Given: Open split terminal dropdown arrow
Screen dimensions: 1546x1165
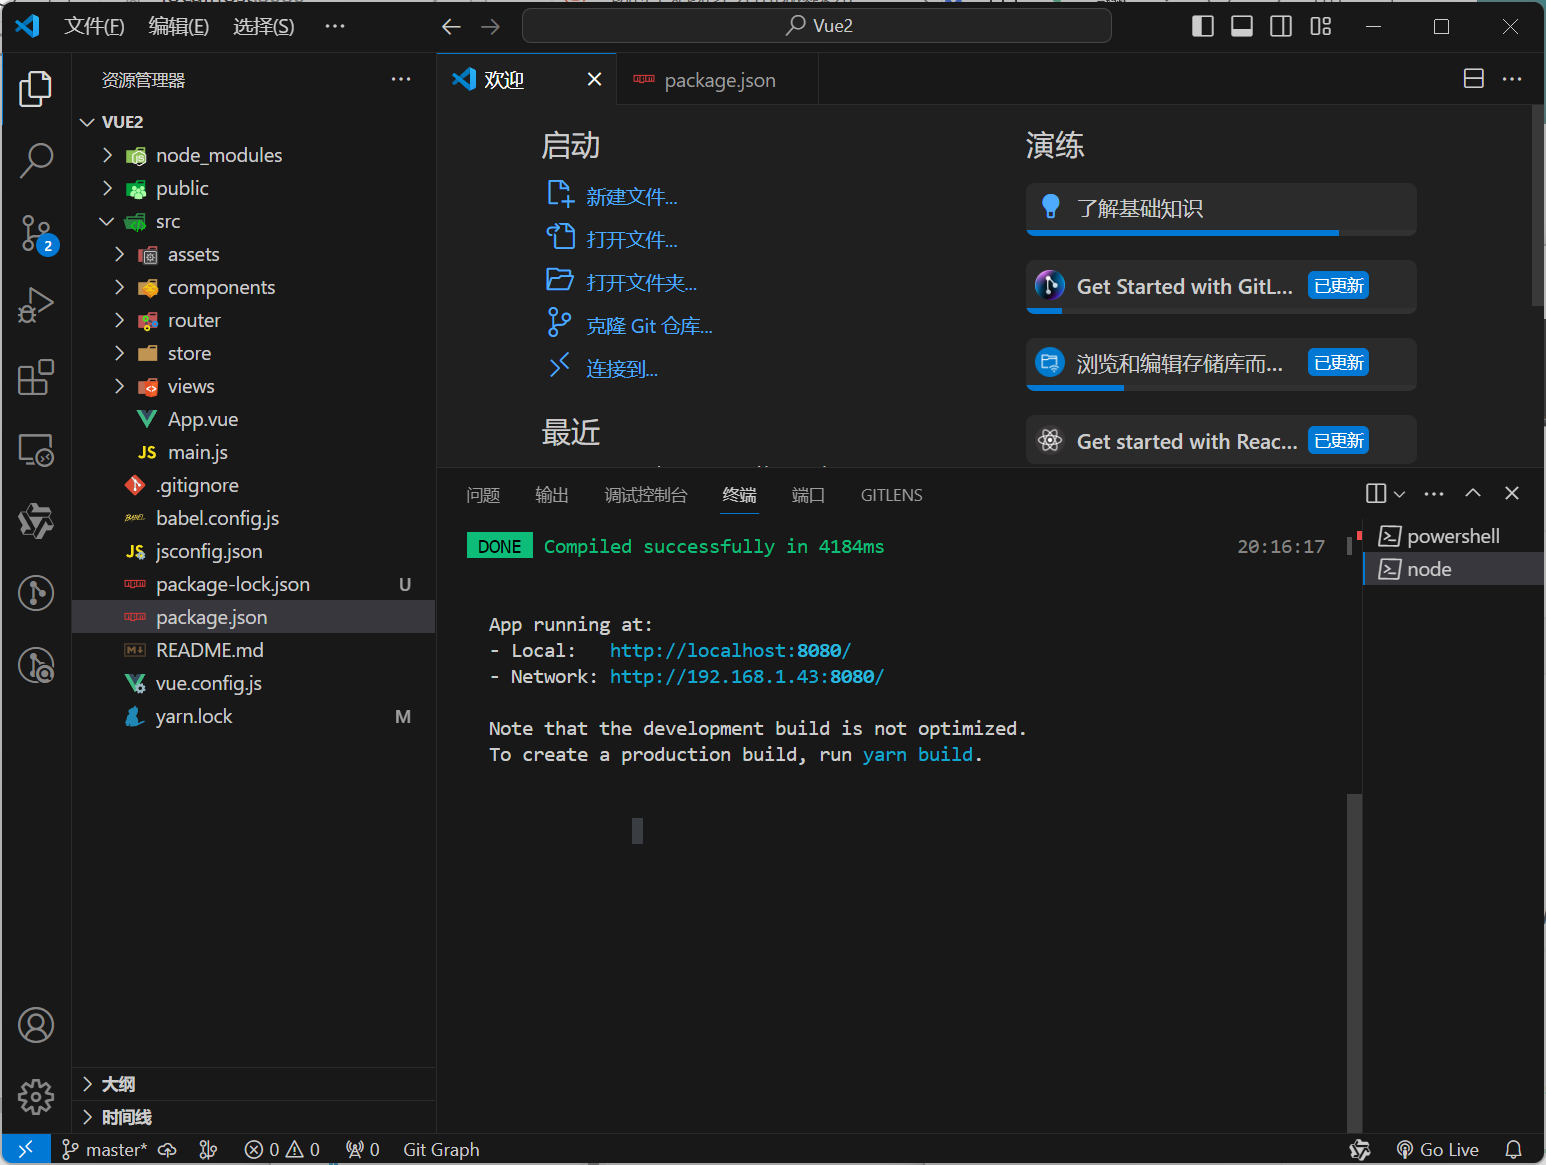Looking at the screenshot, I should [x=1399, y=494].
